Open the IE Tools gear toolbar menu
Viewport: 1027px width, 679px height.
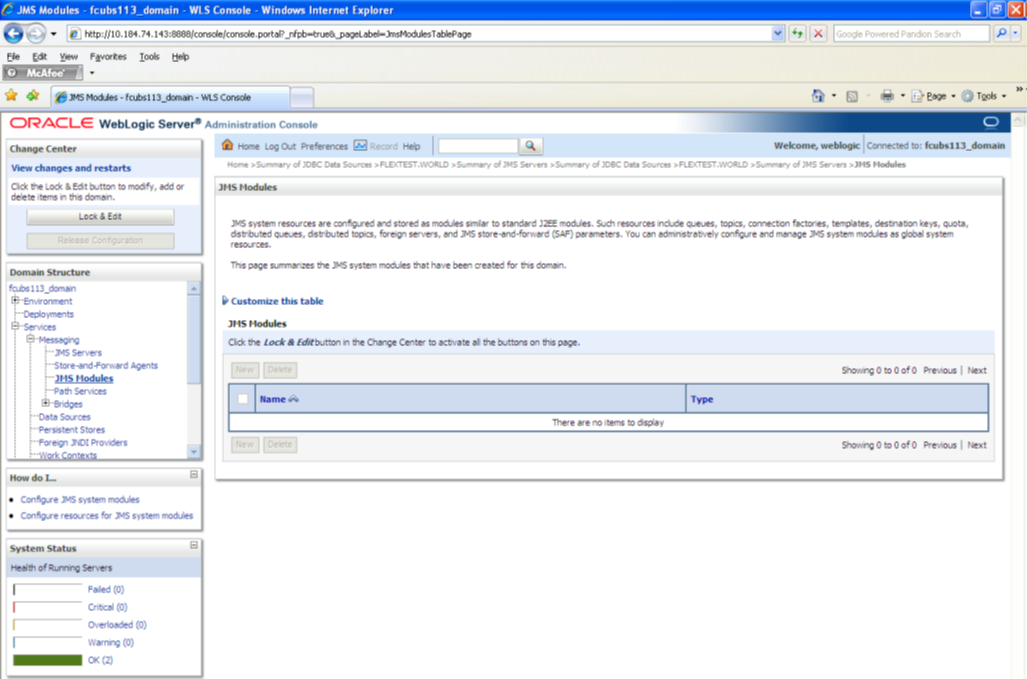coord(983,96)
